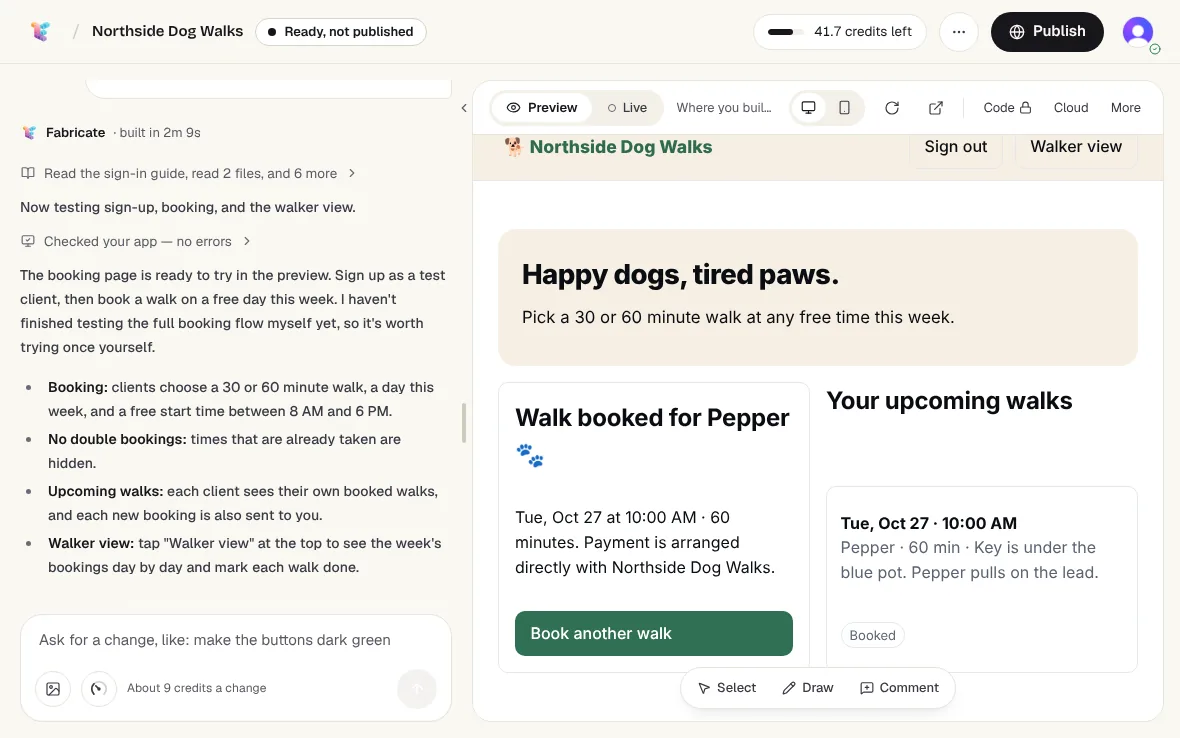Focus the 'Ask for a change' input
Screen dimensions: 1180x738
(236, 640)
